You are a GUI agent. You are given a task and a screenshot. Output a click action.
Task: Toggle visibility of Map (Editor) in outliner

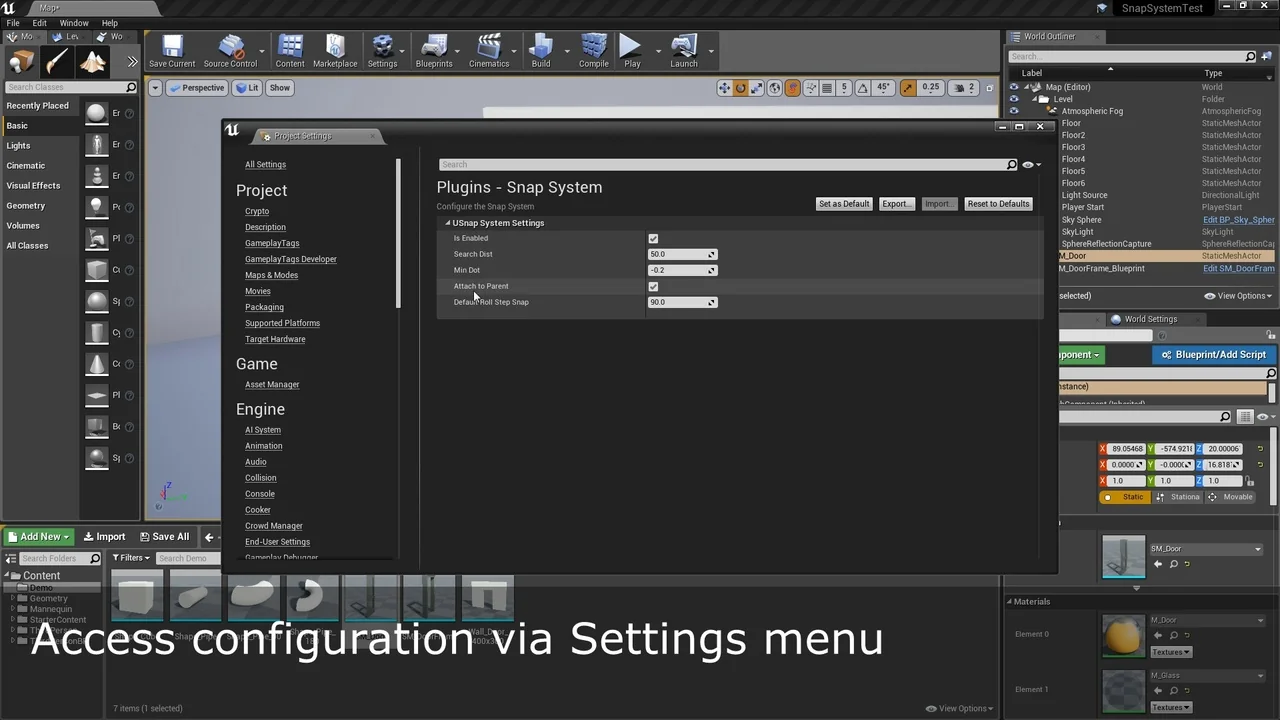[x=1014, y=87]
